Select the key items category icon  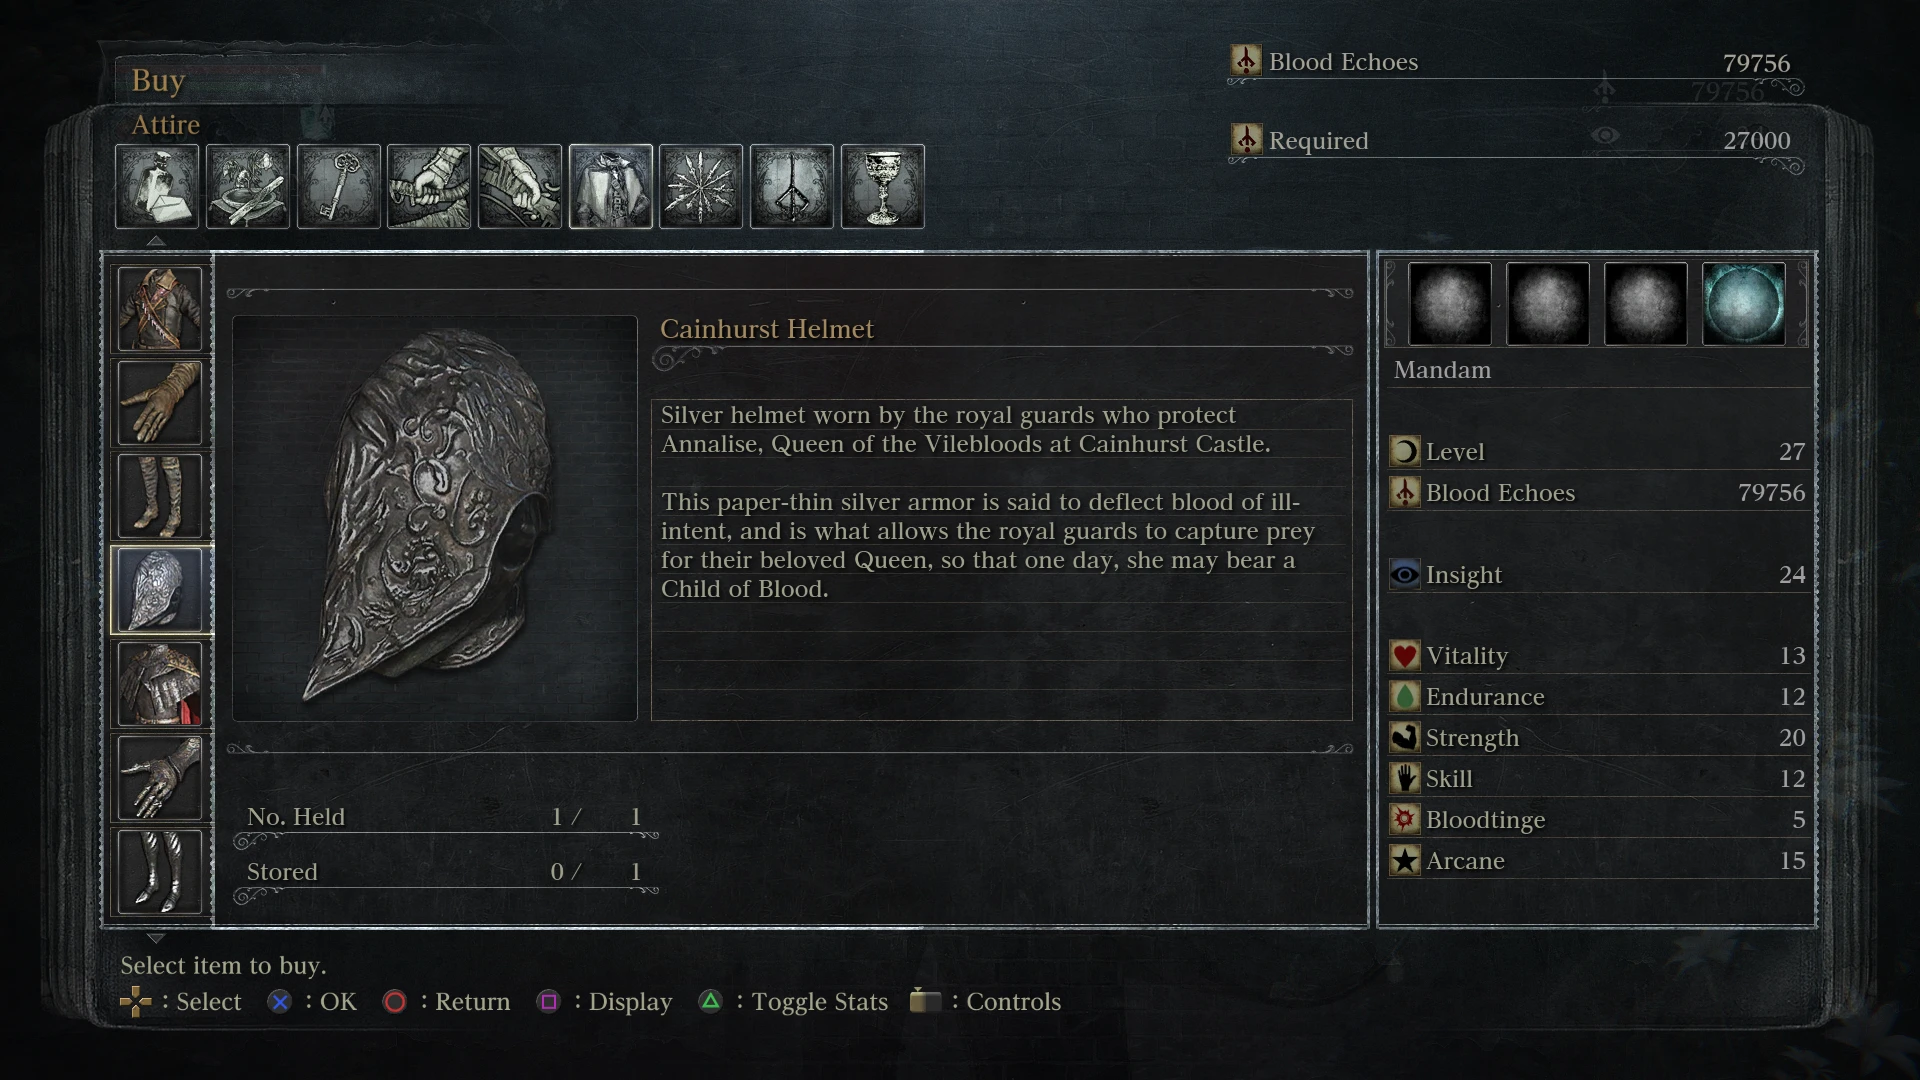(x=338, y=187)
